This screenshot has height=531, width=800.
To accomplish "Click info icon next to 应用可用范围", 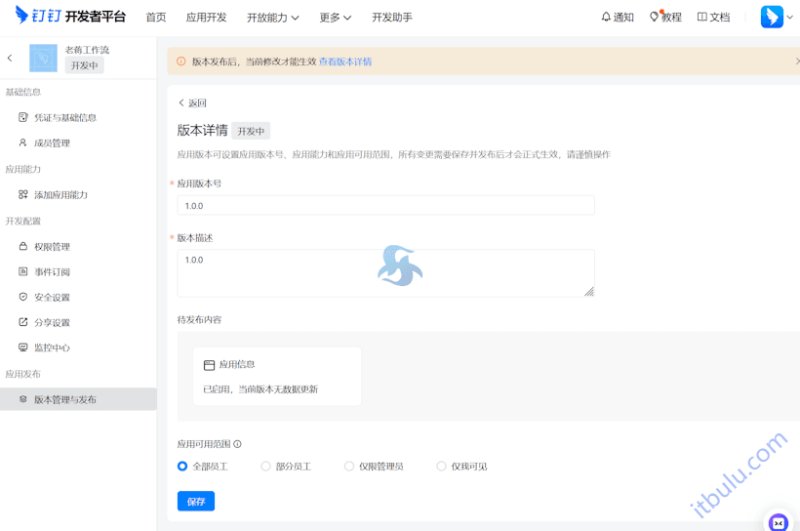I will click(x=237, y=444).
